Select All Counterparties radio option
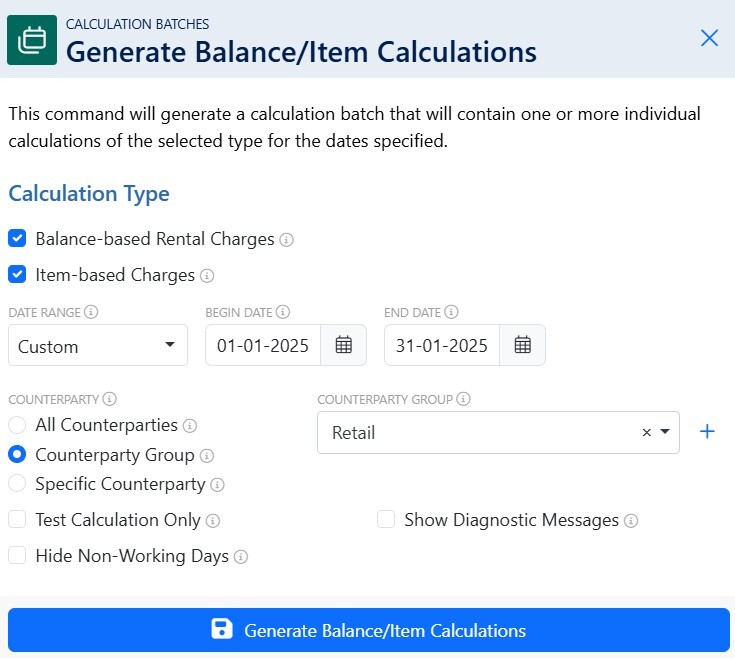Screen dimensions: 735x658 (x=17, y=425)
